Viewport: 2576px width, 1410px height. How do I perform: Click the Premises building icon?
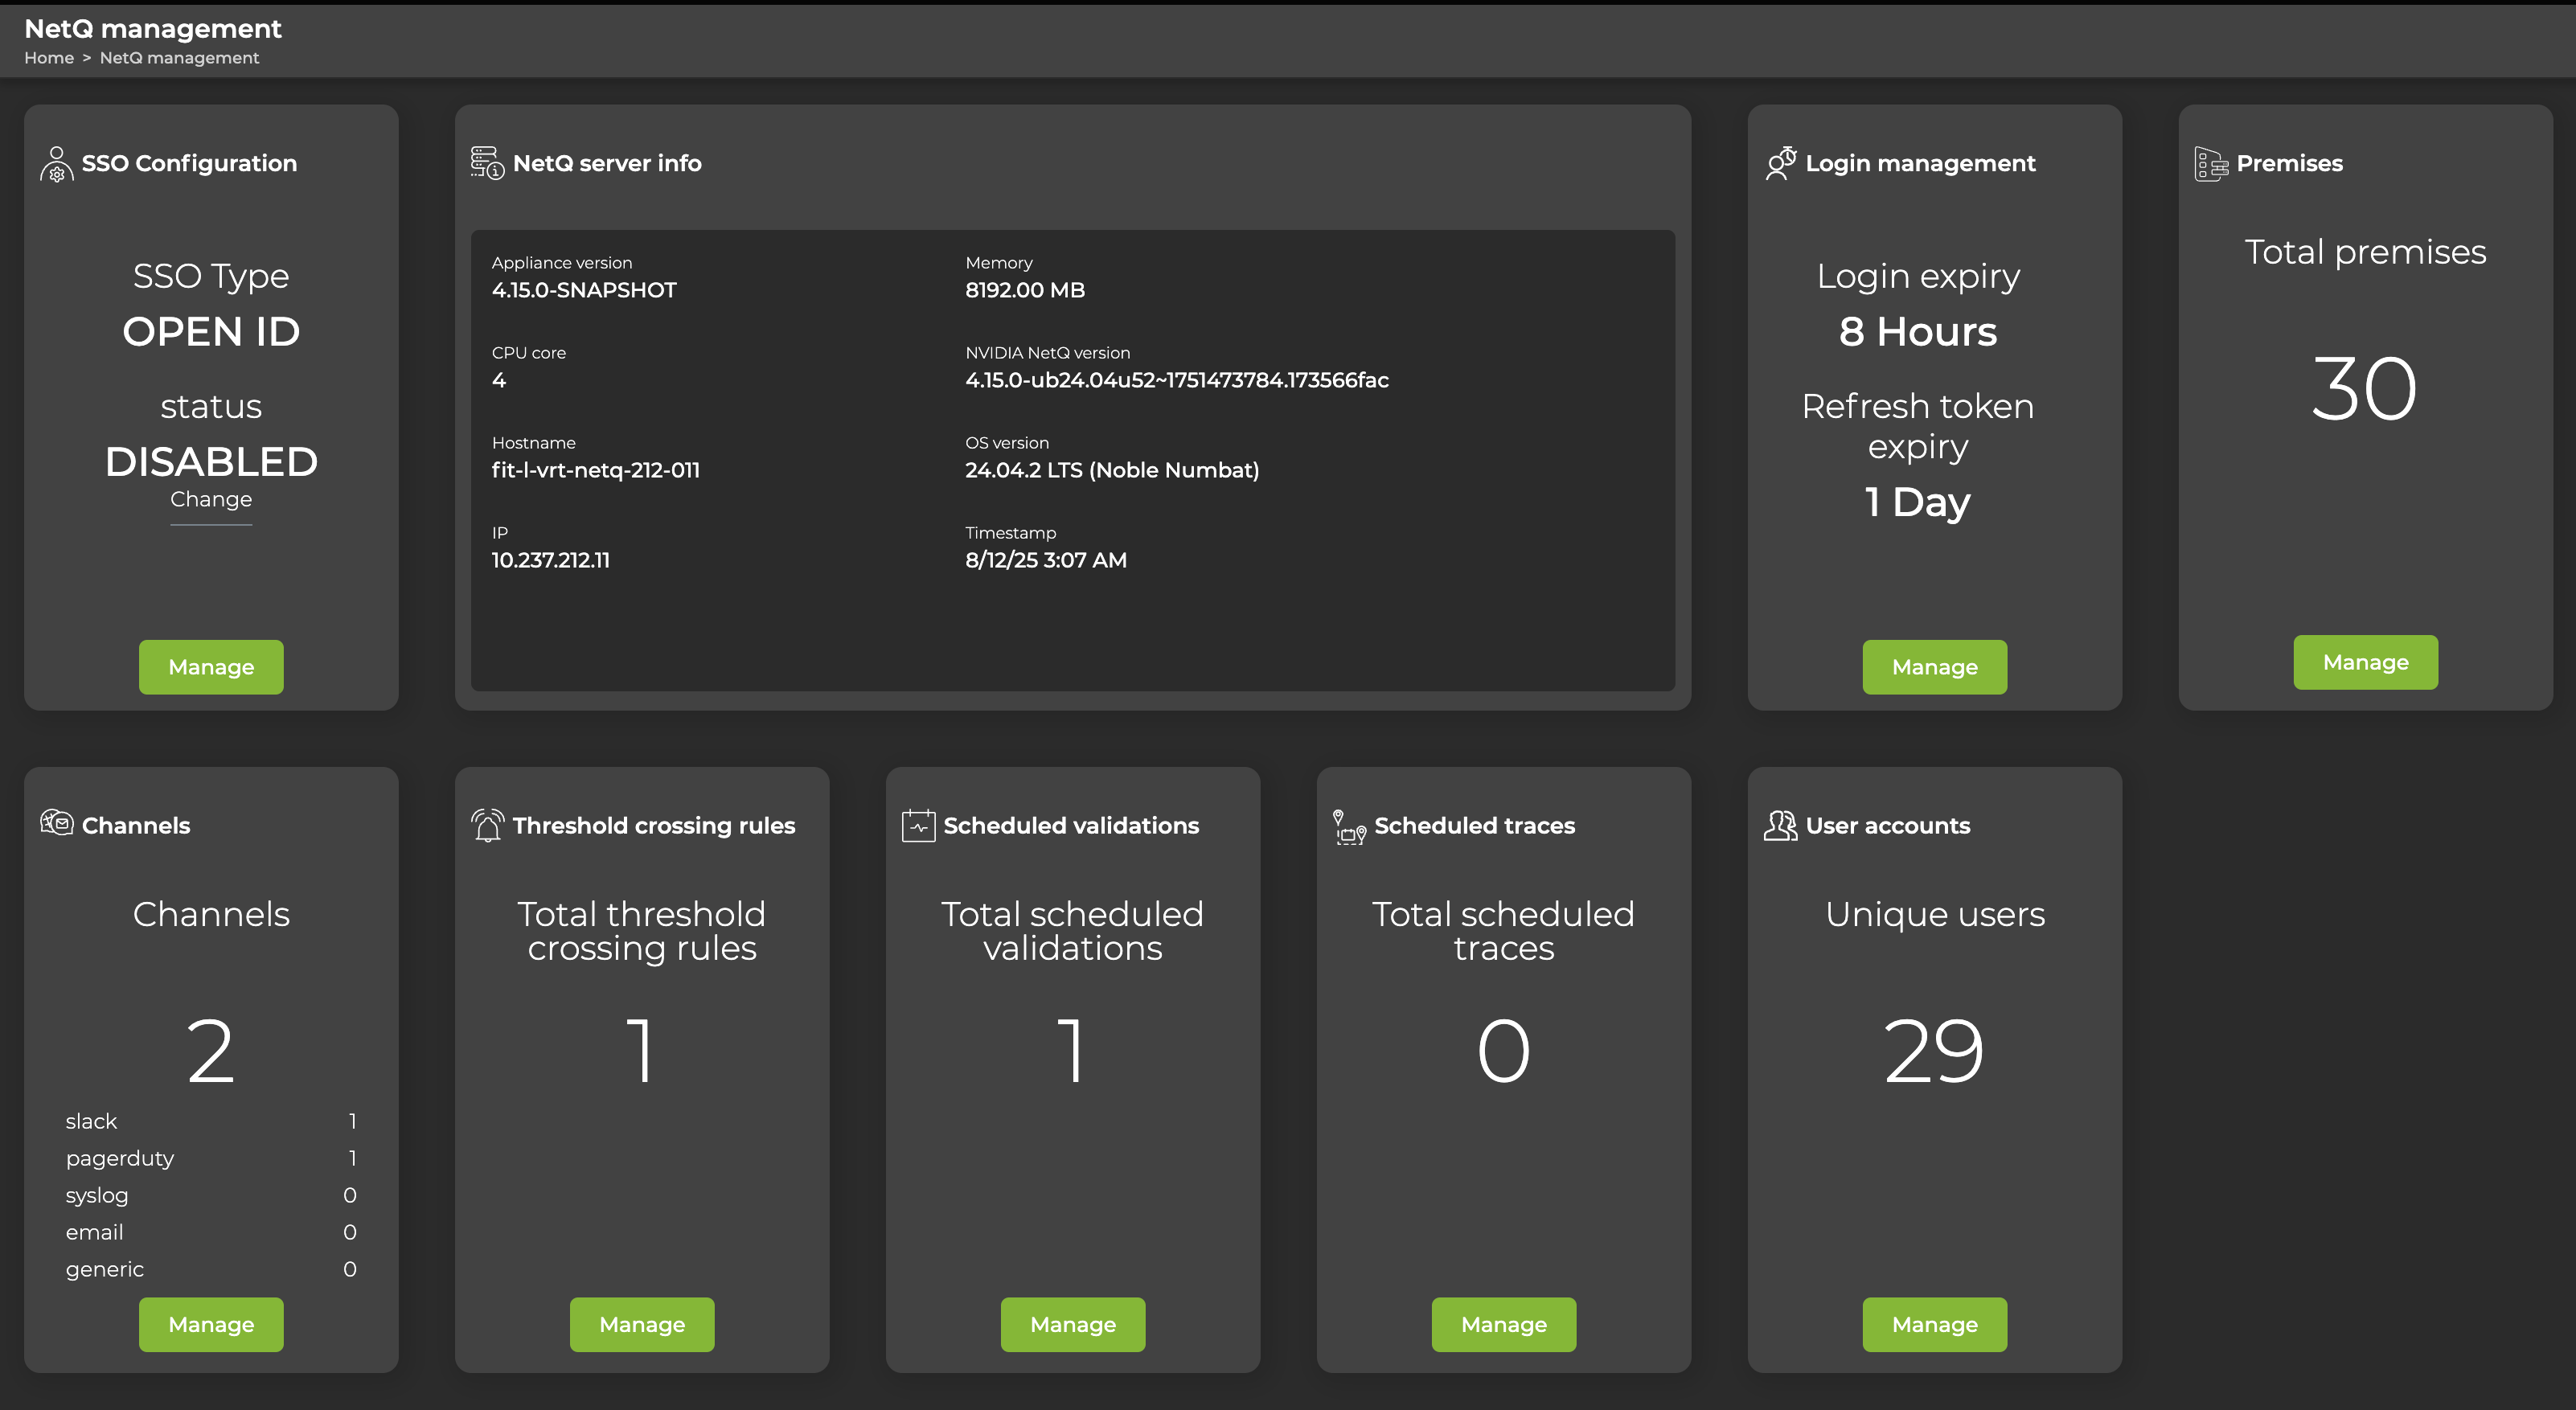pyautogui.click(x=2210, y=163)
